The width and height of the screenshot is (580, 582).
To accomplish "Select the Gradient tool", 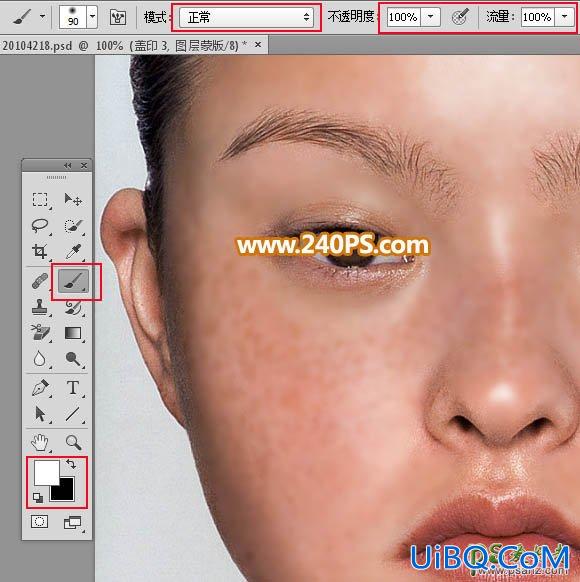I will 73,333.
